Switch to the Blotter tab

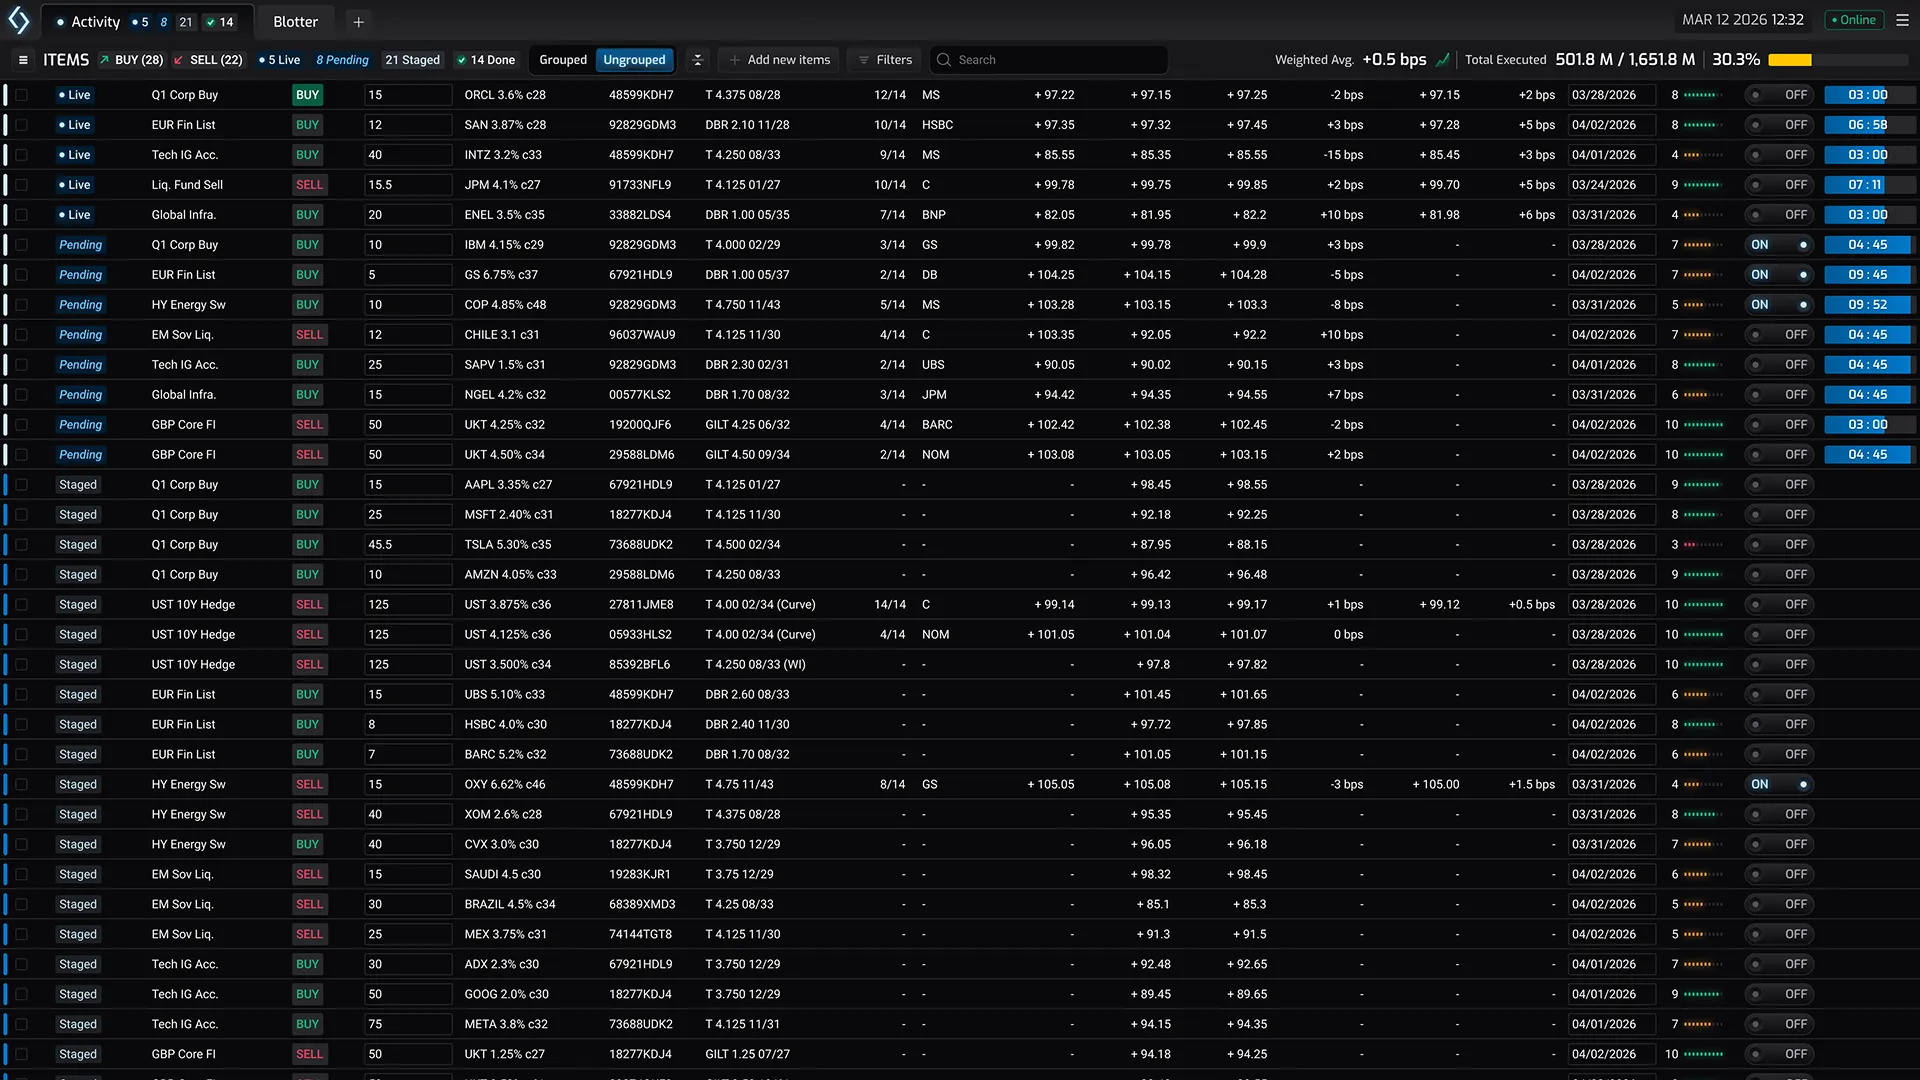point(295,21)
